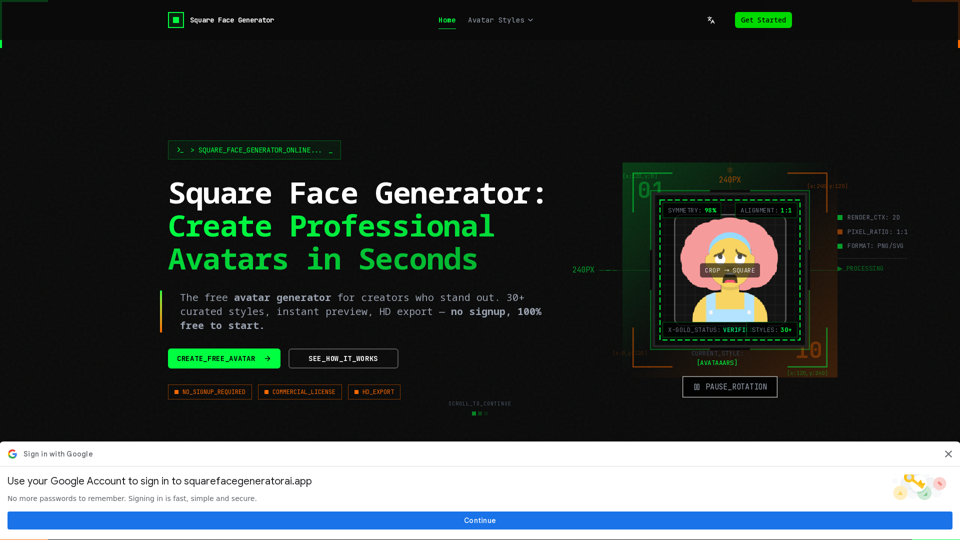Screen dimensions: 960x540
Task: Go to the Home nav item
Action: (447, 20)
